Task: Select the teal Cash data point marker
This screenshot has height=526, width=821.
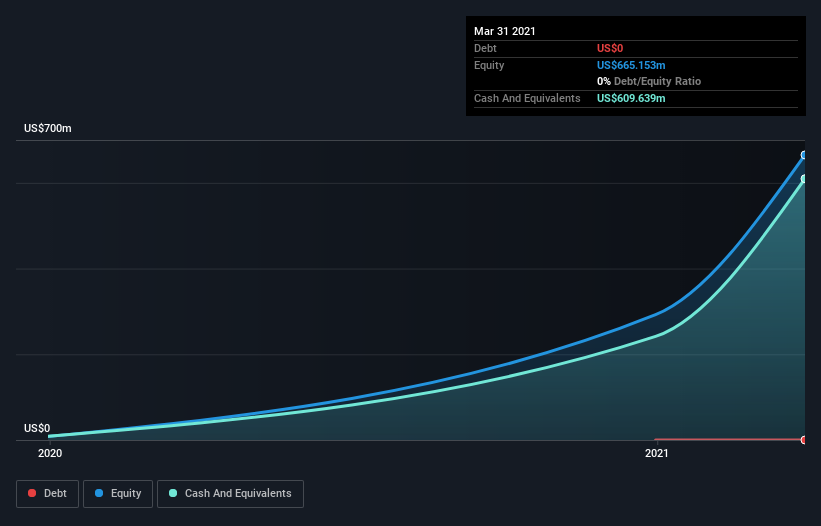Action: [x=804, y=179]
